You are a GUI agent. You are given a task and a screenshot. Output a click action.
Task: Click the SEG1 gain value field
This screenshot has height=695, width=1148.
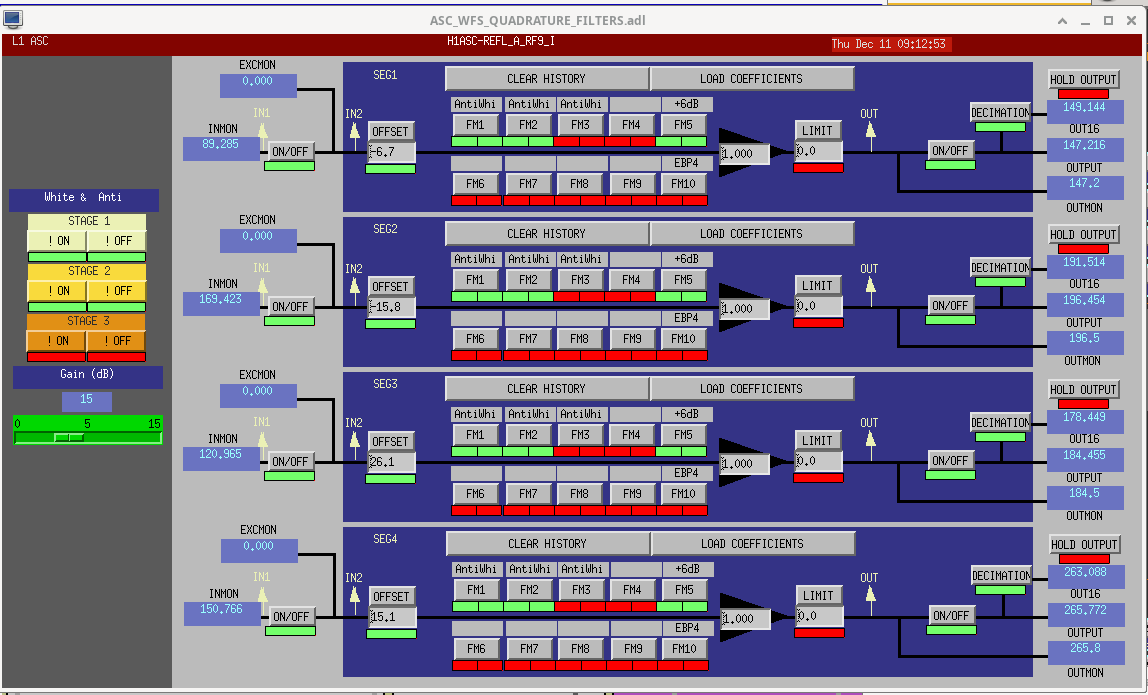point(744,154)
